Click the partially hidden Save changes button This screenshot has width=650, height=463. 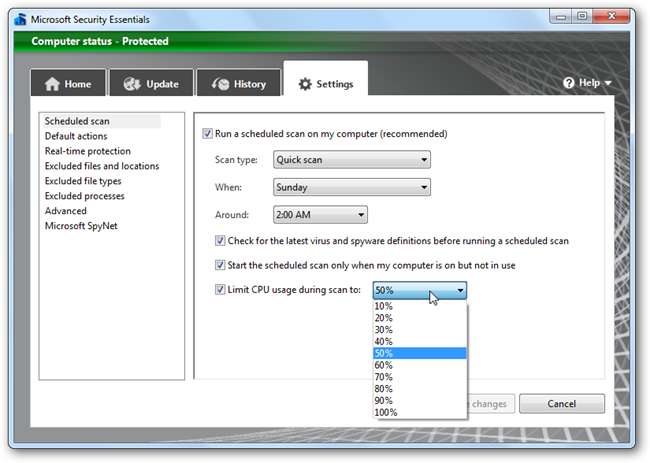491,404
